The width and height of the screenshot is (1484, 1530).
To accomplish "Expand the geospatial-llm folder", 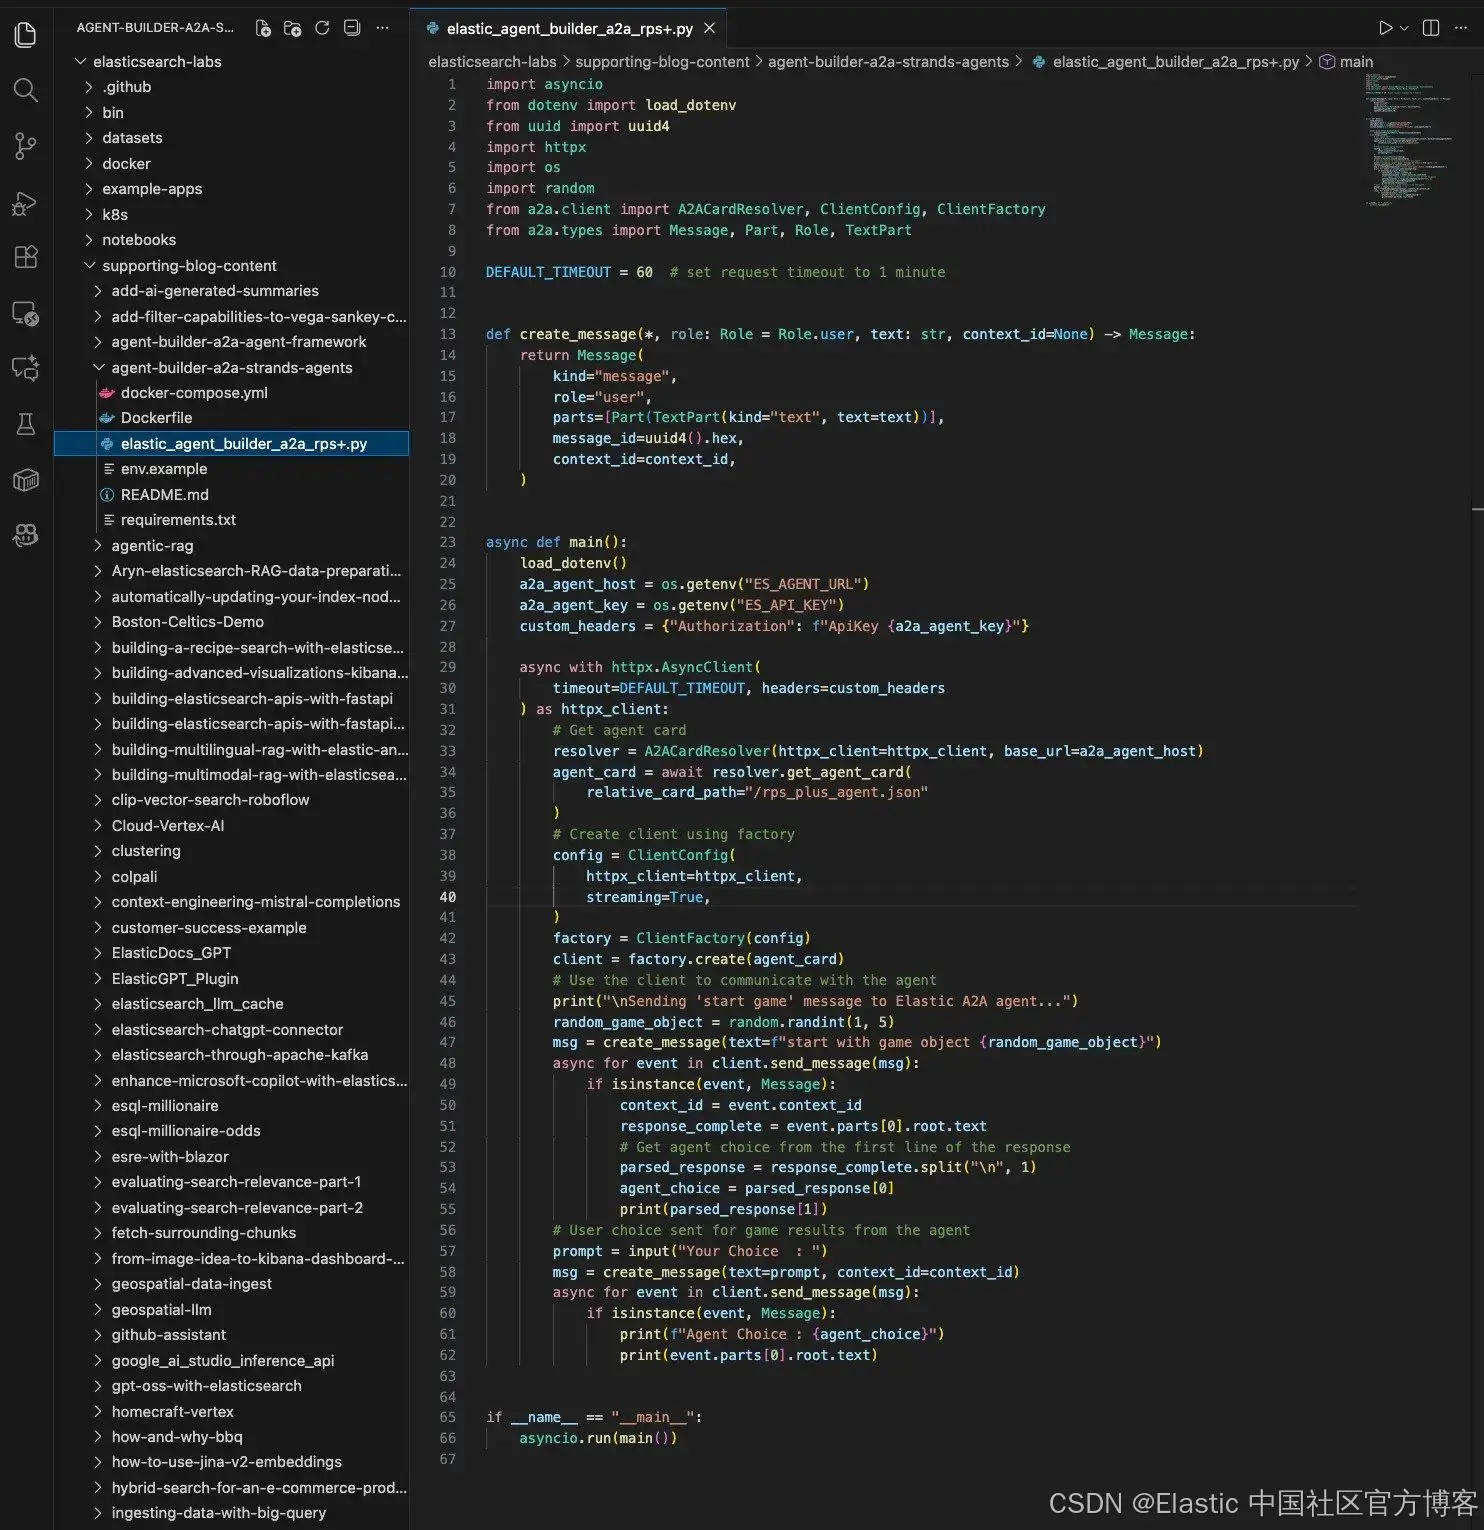I will tap(161, 1310).
